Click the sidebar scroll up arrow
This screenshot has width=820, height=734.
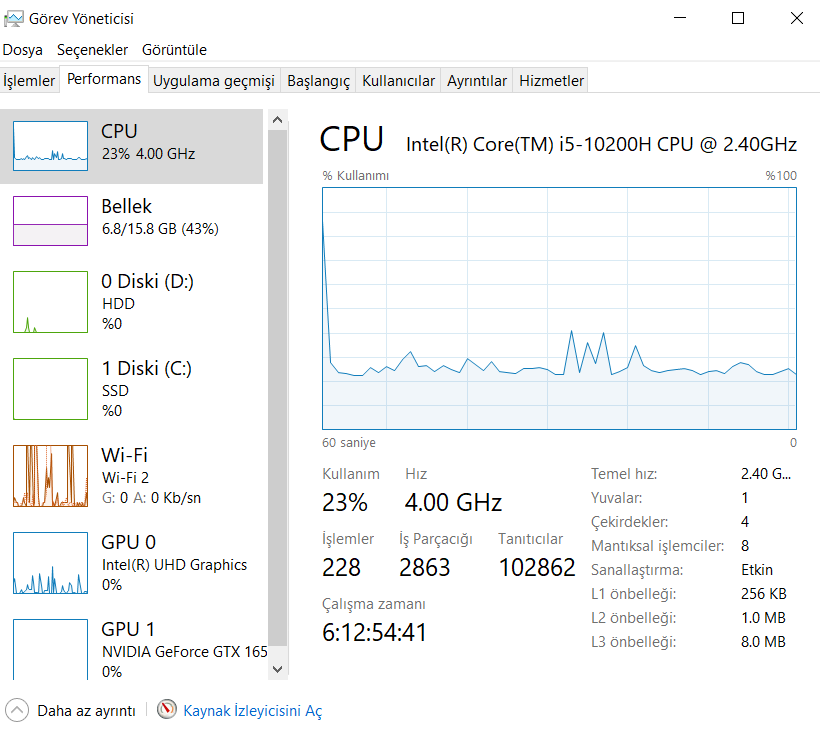click(278, 120)
